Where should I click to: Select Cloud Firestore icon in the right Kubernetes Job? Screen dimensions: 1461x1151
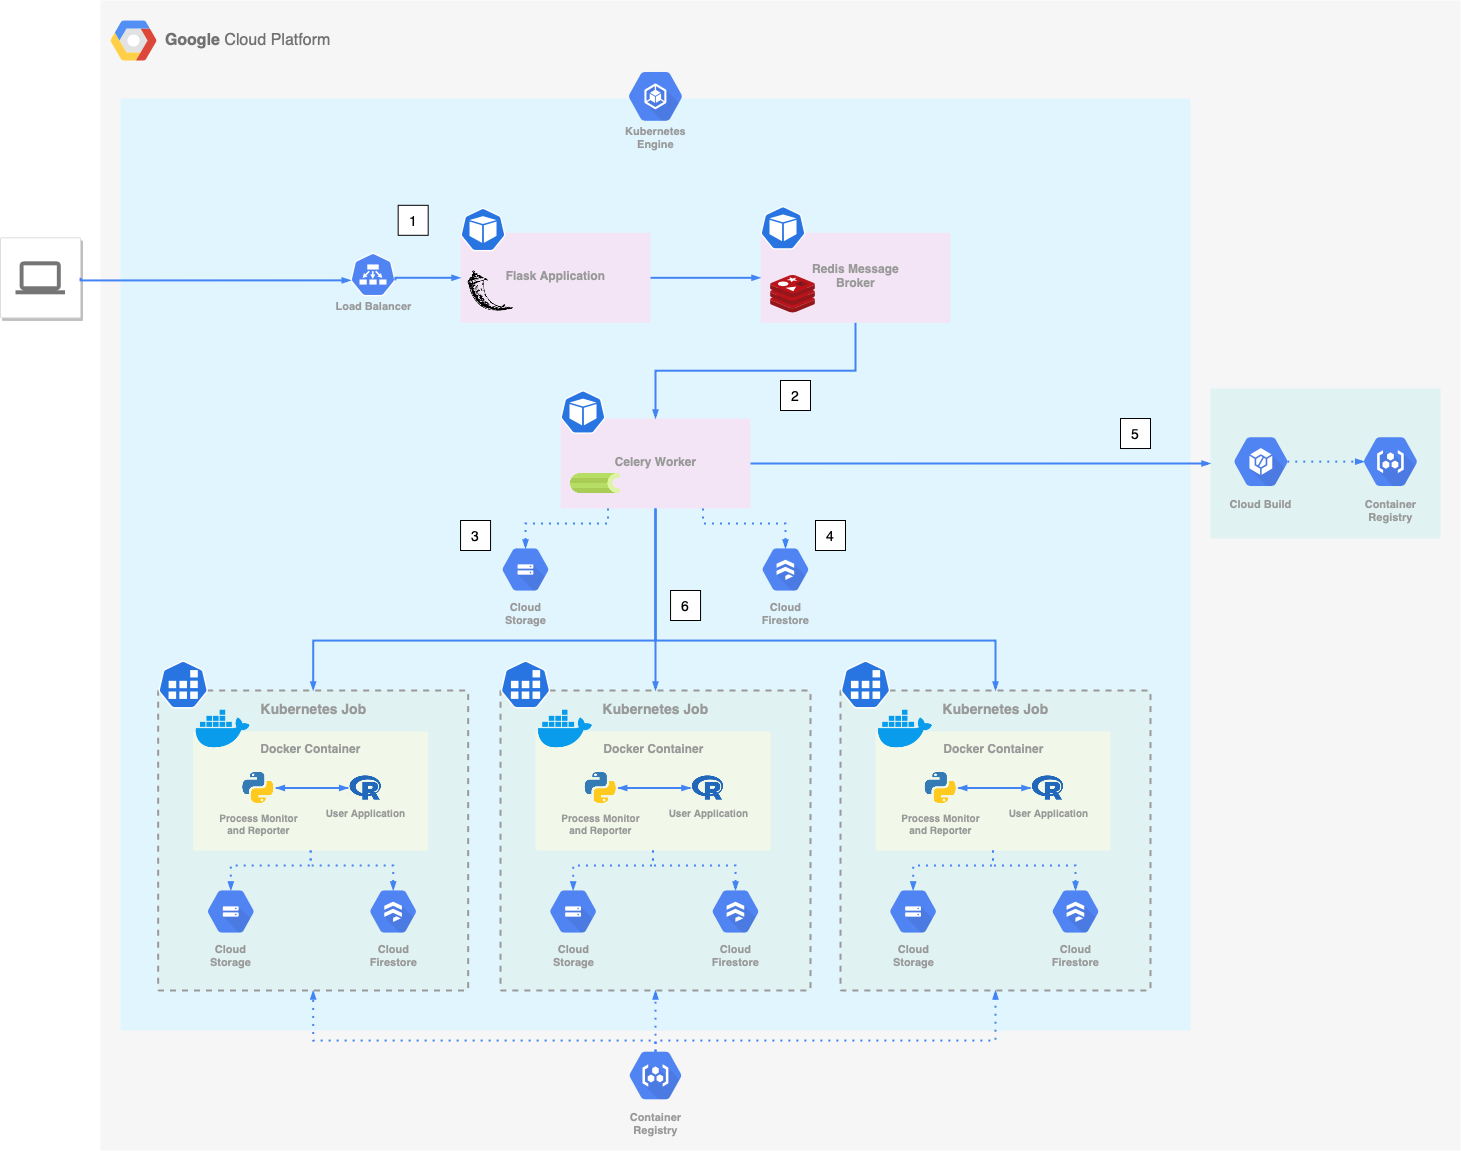coord(1075,912)
